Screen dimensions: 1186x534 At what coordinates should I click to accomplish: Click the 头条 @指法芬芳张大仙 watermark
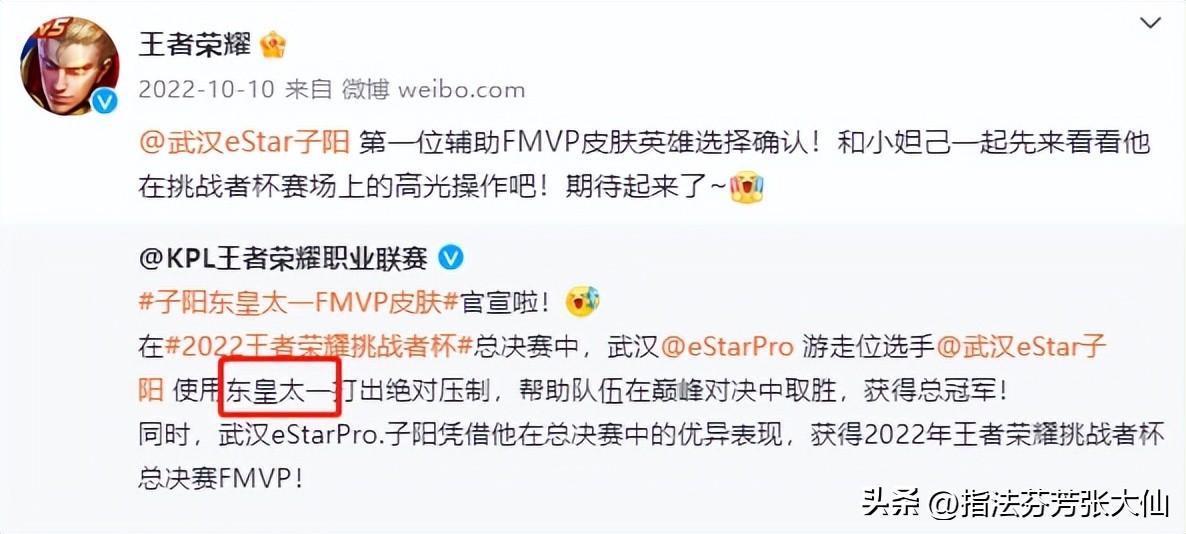click(1015, 503)
